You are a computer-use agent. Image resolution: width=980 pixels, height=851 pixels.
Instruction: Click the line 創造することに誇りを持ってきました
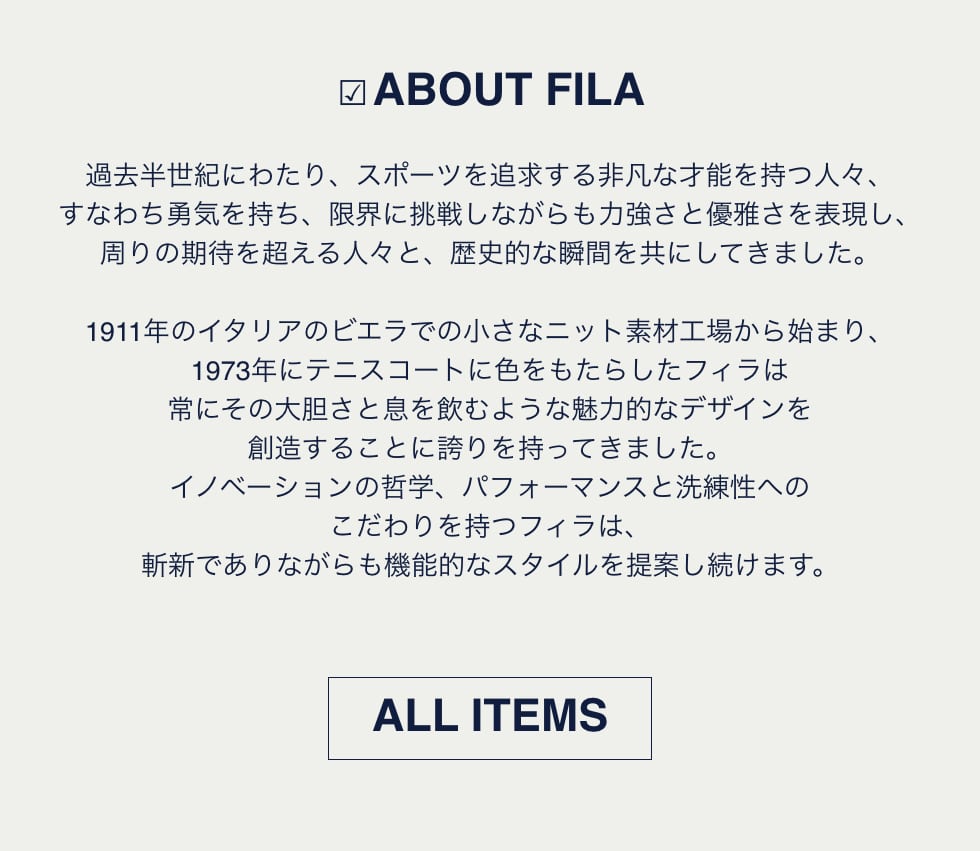pos(489,448)
